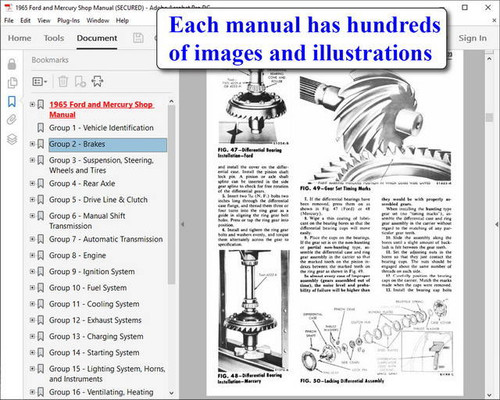Expand the Group 3 - Suspension bookmark
This screenshot has height=400, width=500.
tap(32, 160)
